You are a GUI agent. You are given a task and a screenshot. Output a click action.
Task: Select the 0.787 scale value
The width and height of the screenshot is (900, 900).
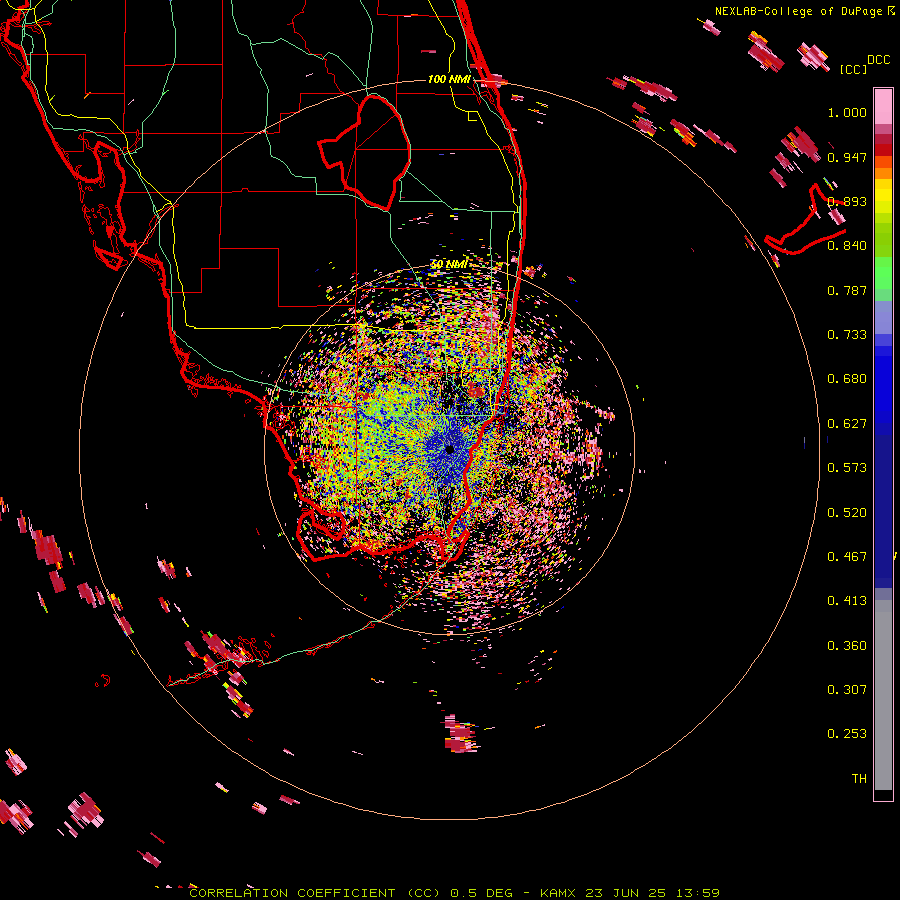tap(847, 290)
